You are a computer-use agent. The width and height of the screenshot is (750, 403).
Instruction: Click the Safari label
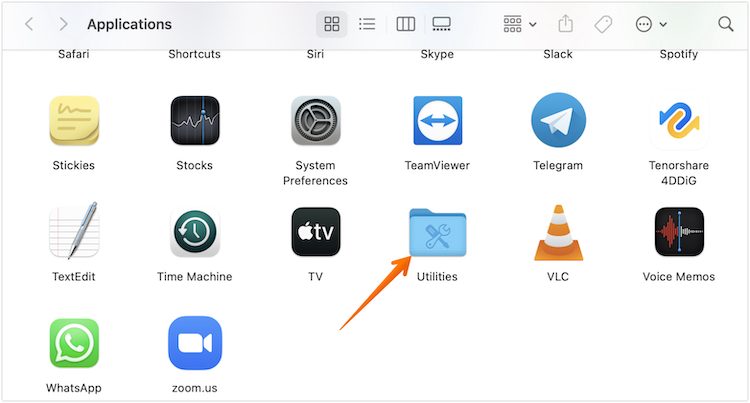click(74, 54)
